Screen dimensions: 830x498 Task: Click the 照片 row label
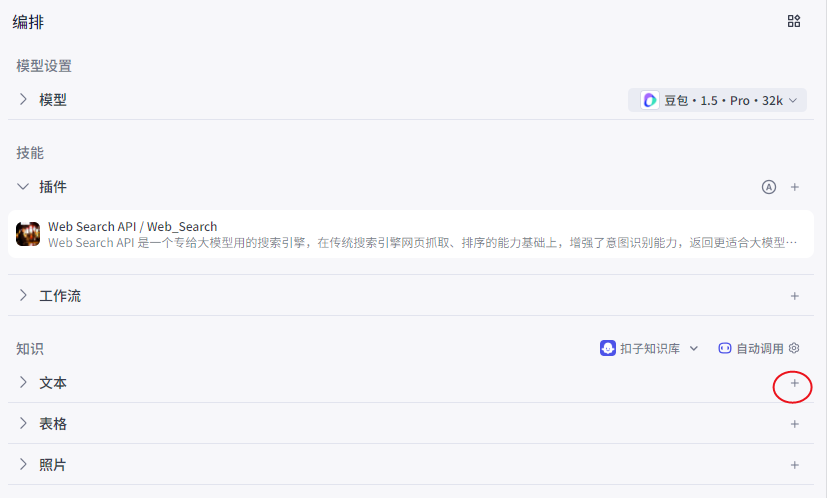(x=53, y=465)
